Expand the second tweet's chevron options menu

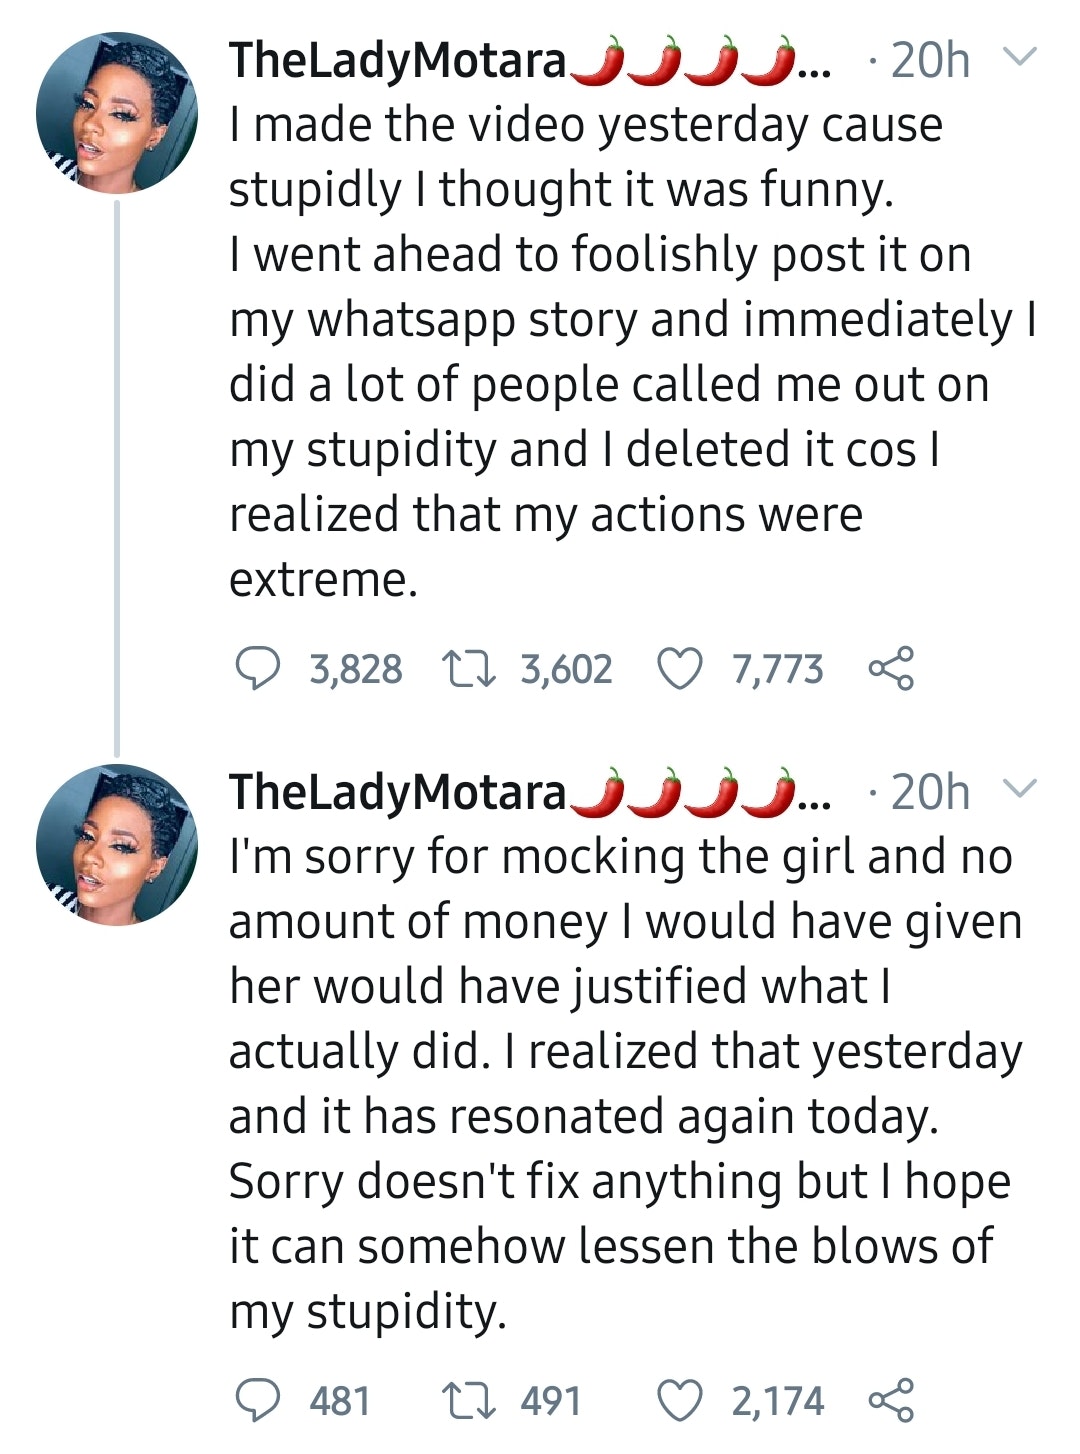[1019, 790]
